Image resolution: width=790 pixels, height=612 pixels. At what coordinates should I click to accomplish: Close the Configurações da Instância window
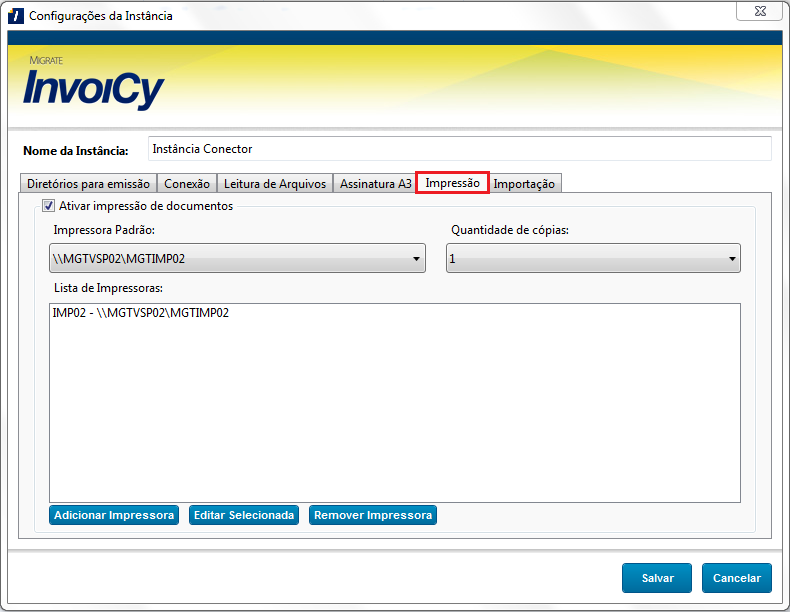point(759,11)
